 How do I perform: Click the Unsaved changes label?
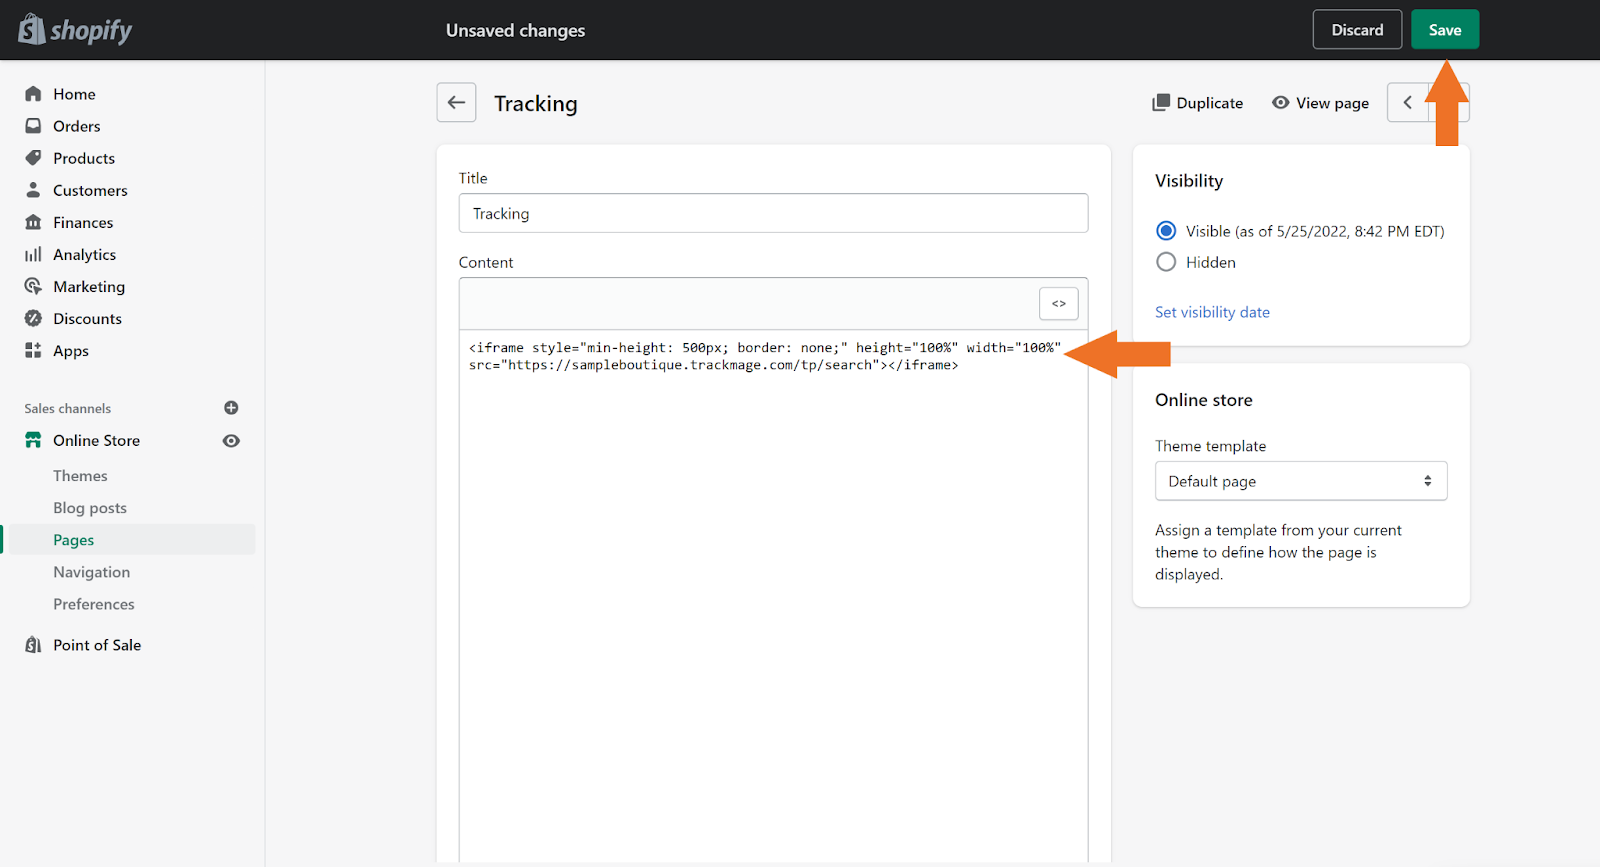[x=515, y=30]
